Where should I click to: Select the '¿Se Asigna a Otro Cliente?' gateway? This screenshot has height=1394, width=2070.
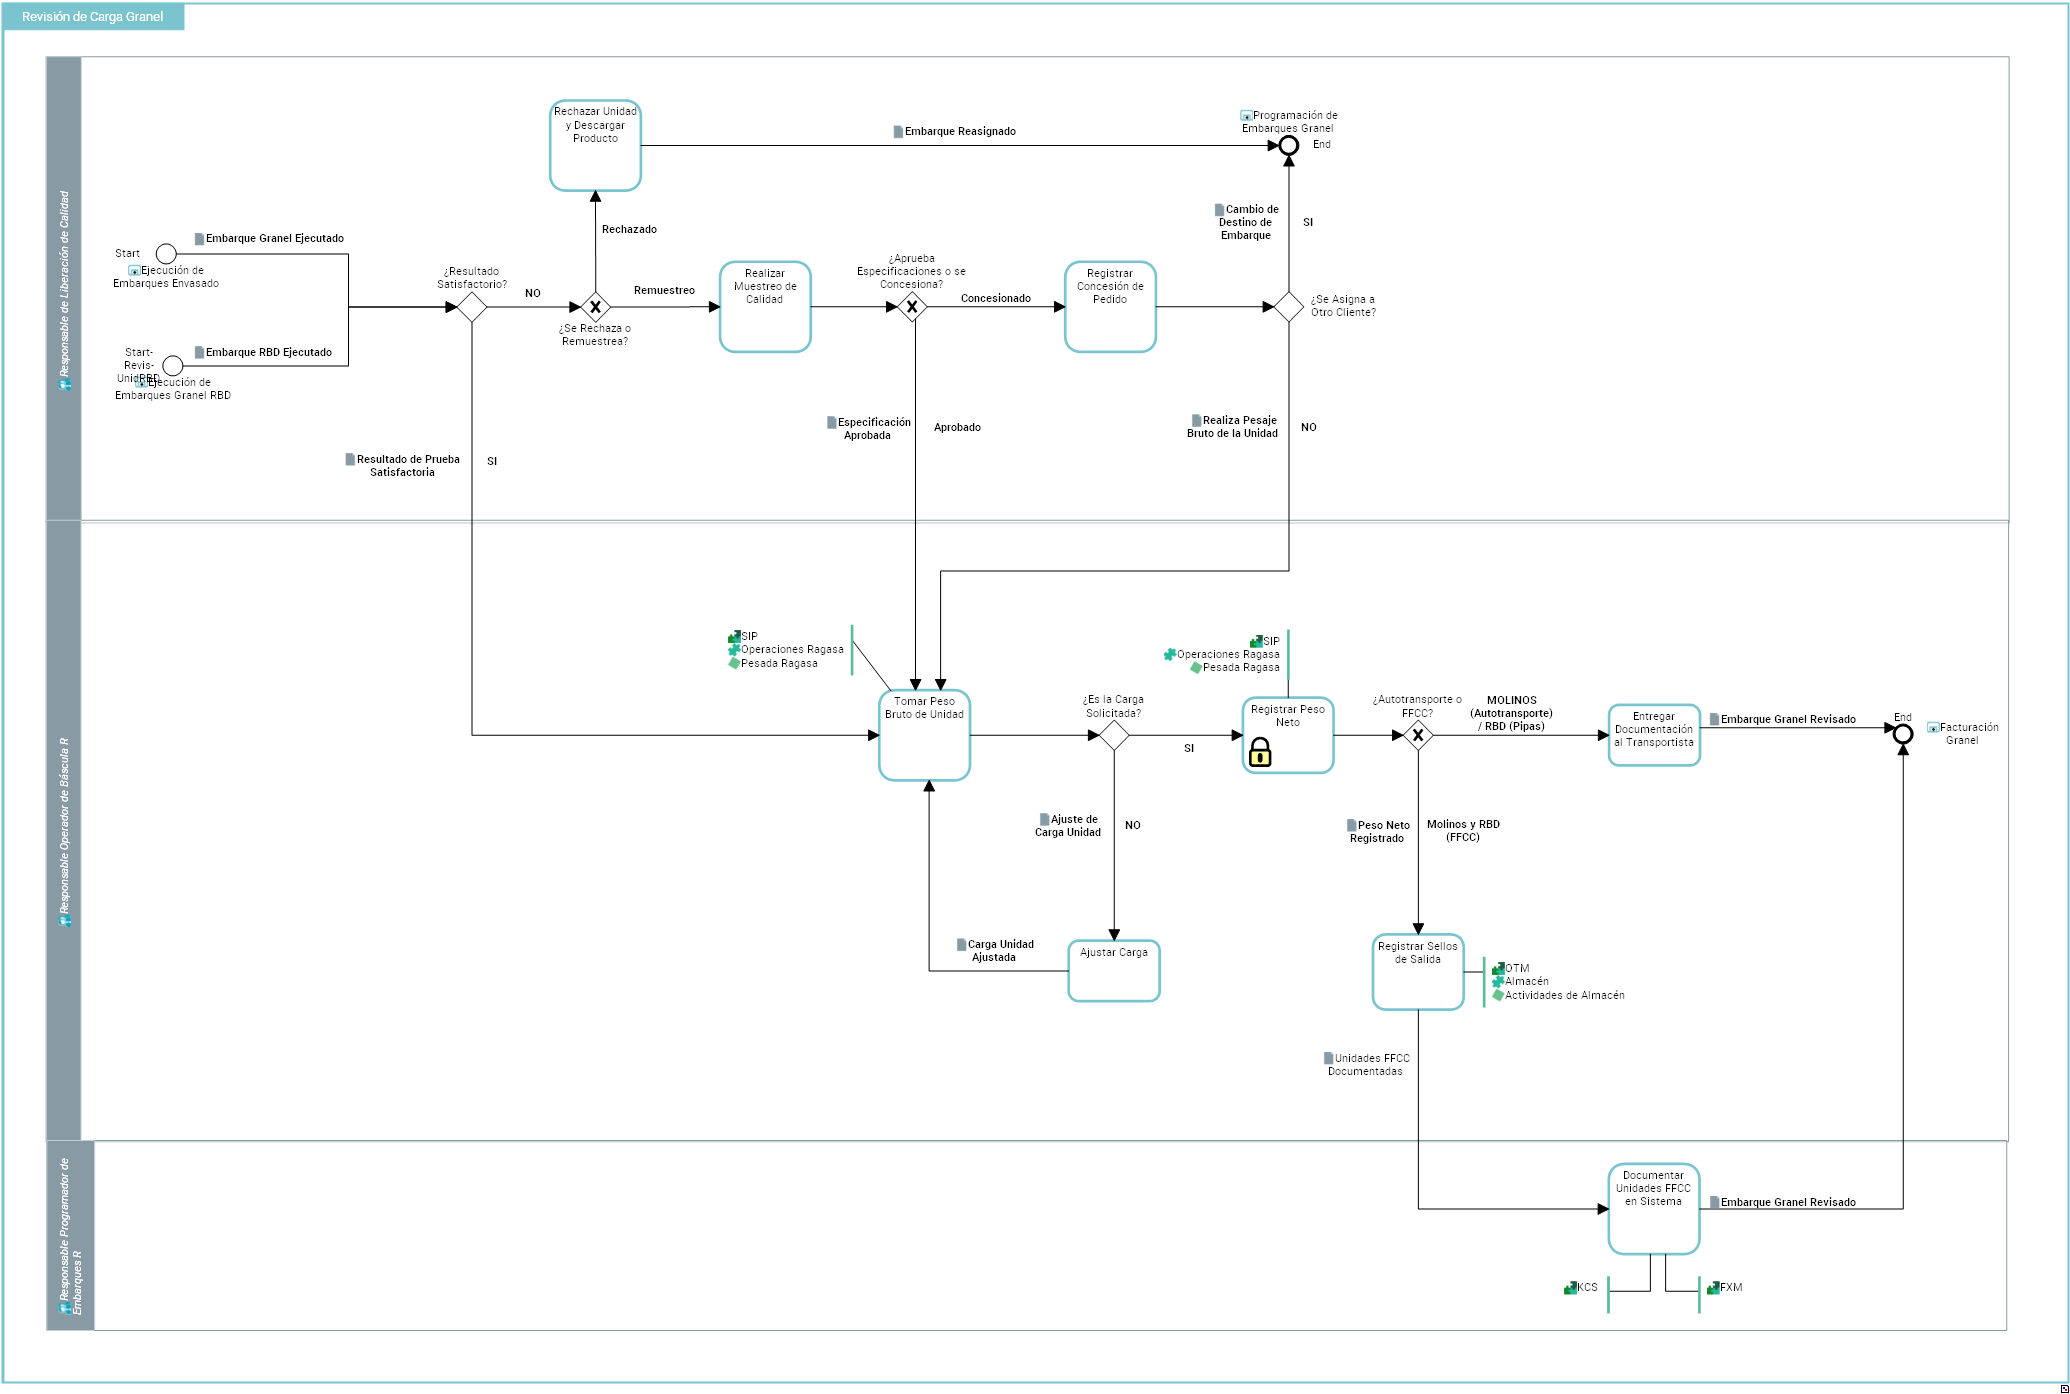[1289, 307]
